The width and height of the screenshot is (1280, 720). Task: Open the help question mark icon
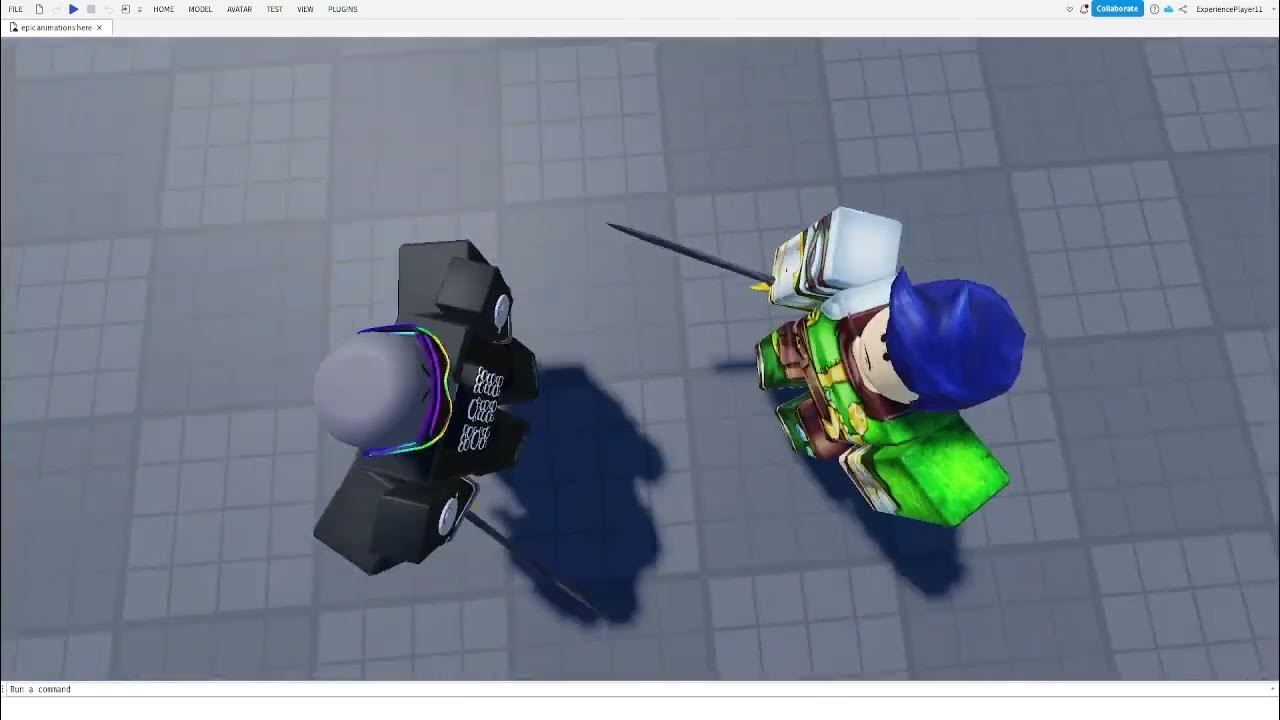click(1154, 9)
